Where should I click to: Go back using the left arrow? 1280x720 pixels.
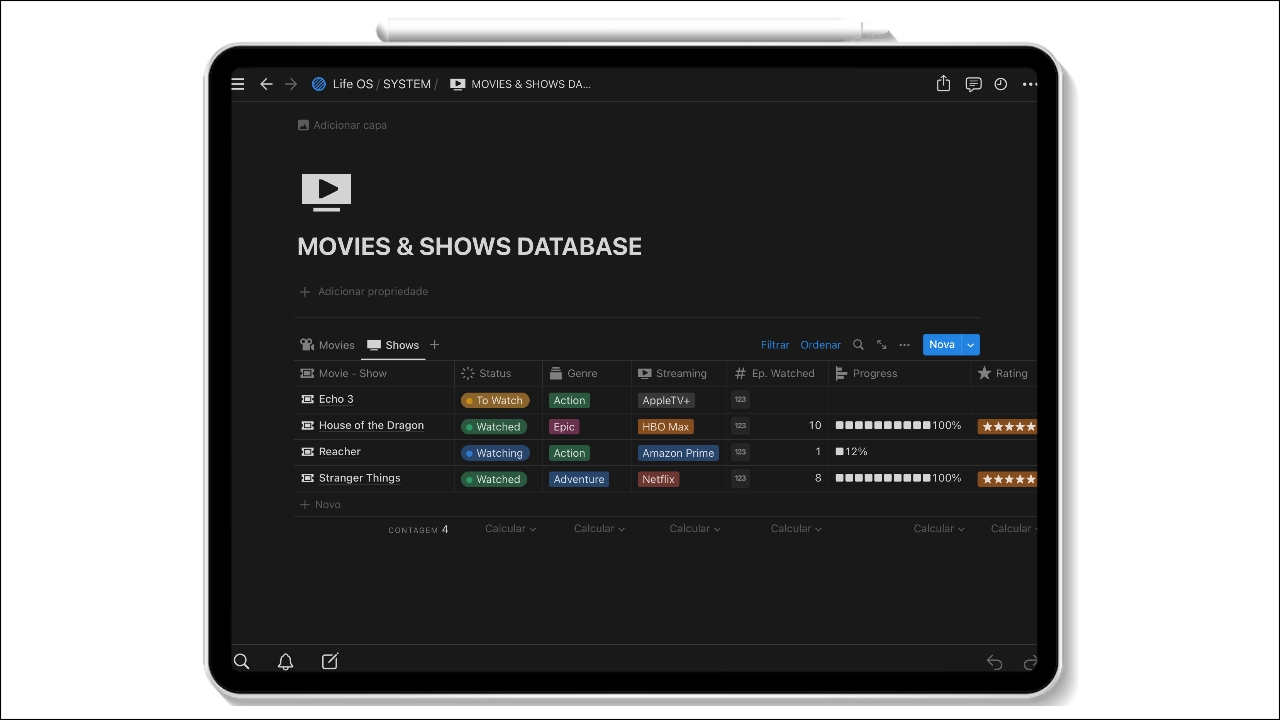(x=266, y=84)
